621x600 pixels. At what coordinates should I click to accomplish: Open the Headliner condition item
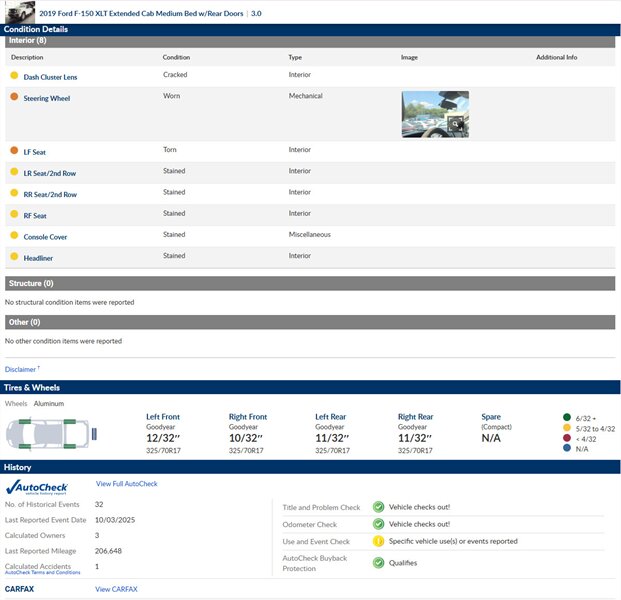(x=38, y=258)
